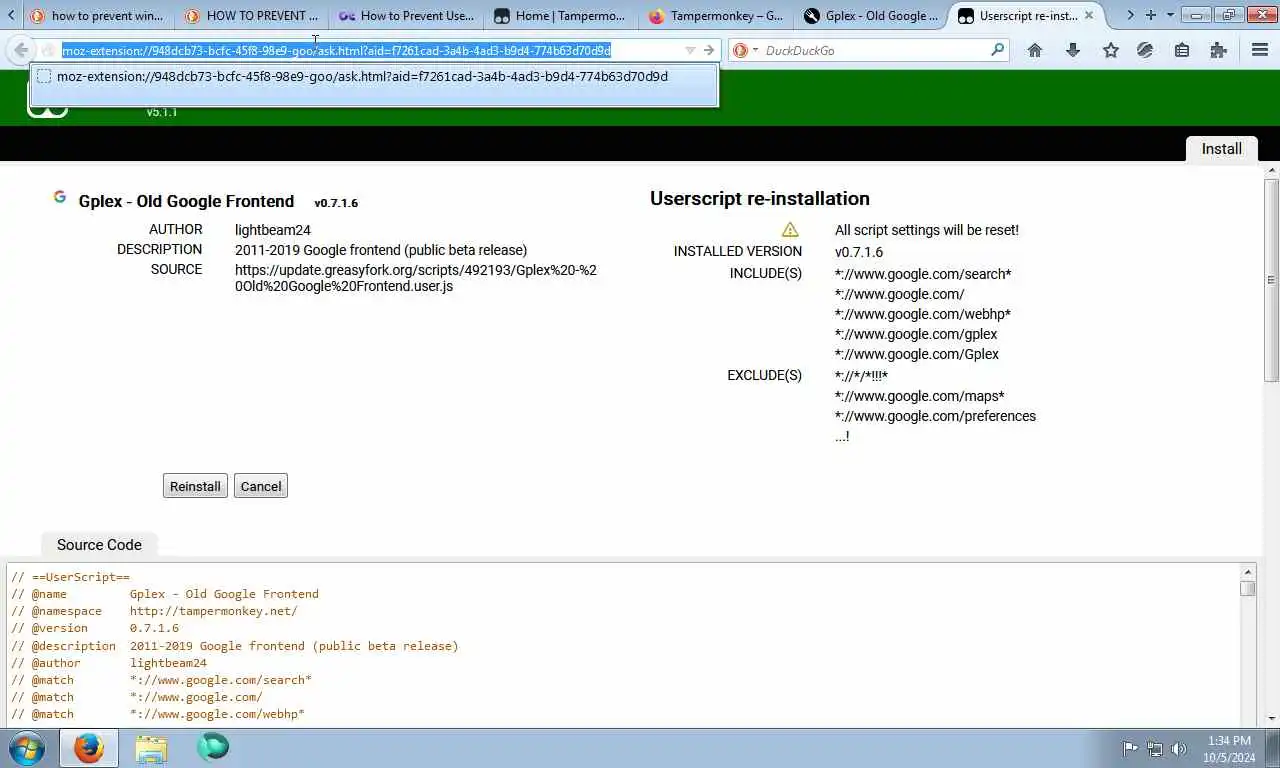The width and height of the screenshot is (1280, 768).
Task: Select the Source Code tab
Action: pyautogui.click(x=99, y=545)
